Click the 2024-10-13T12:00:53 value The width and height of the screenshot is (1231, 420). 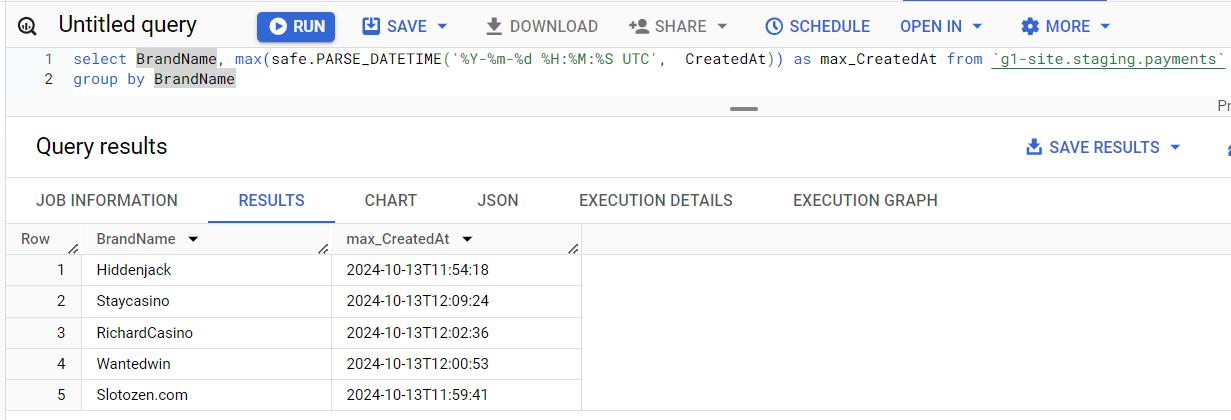417,364
